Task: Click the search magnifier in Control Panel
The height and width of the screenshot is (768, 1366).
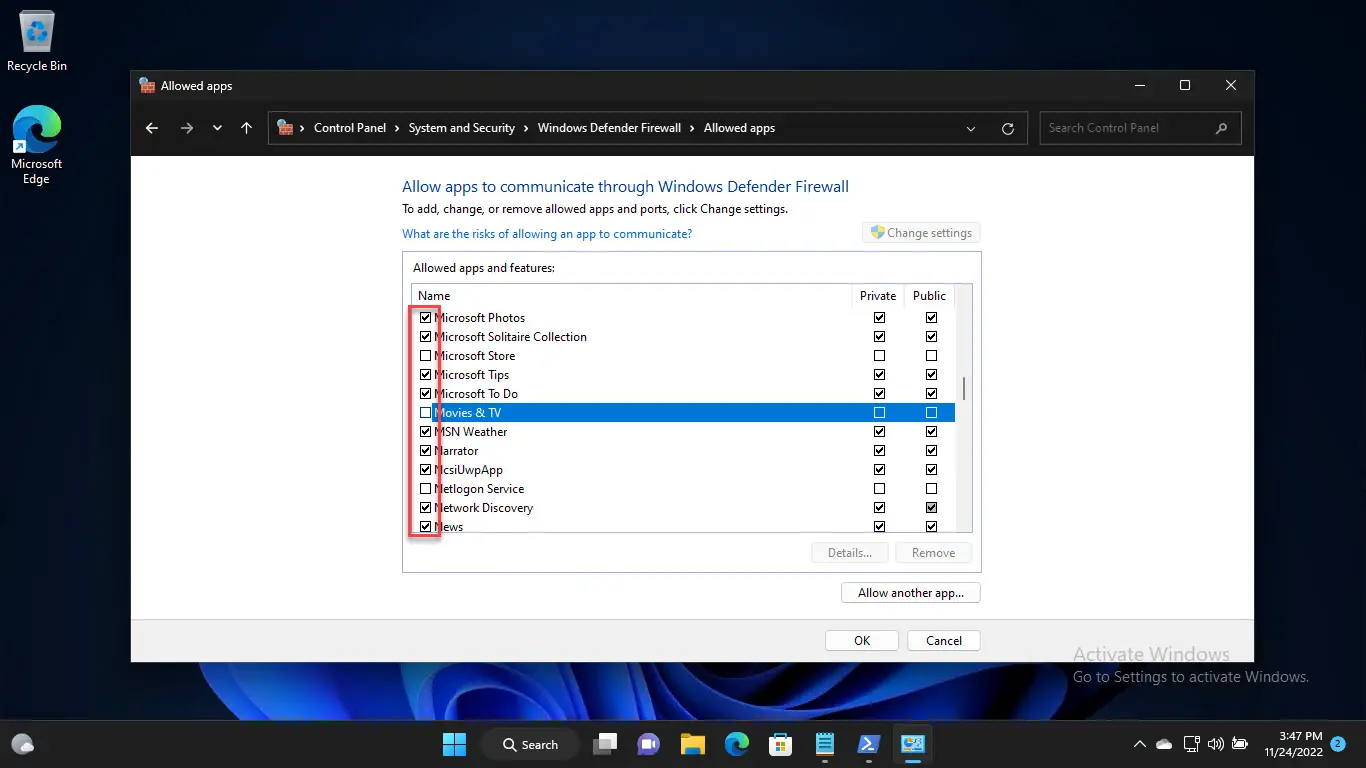Action: tap(1221, 128)
